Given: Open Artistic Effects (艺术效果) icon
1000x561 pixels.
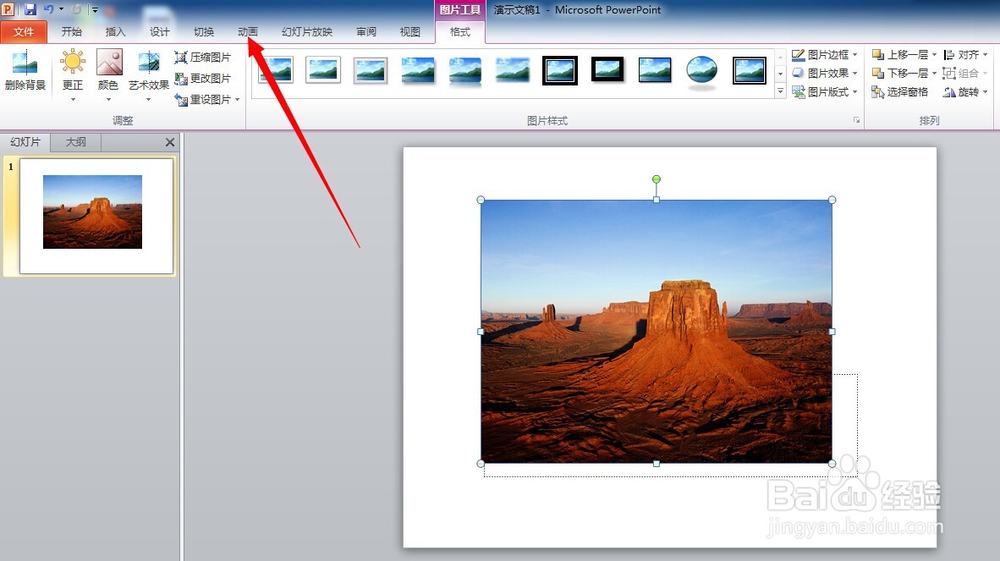Looking at the screenshot, I should [149, 62].
